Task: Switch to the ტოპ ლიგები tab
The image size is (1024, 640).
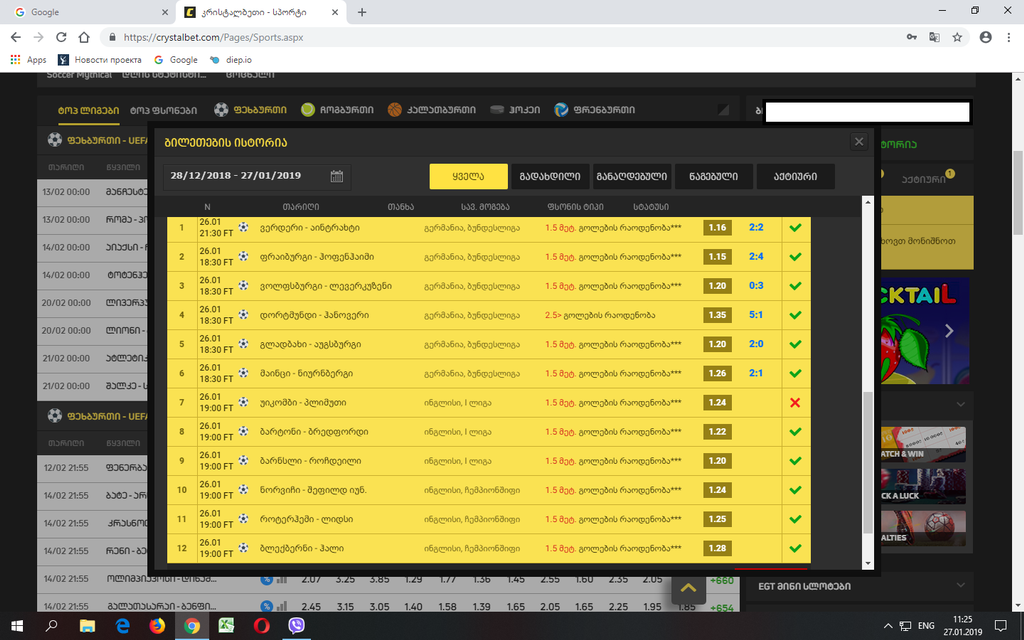Action: (88, 110)
